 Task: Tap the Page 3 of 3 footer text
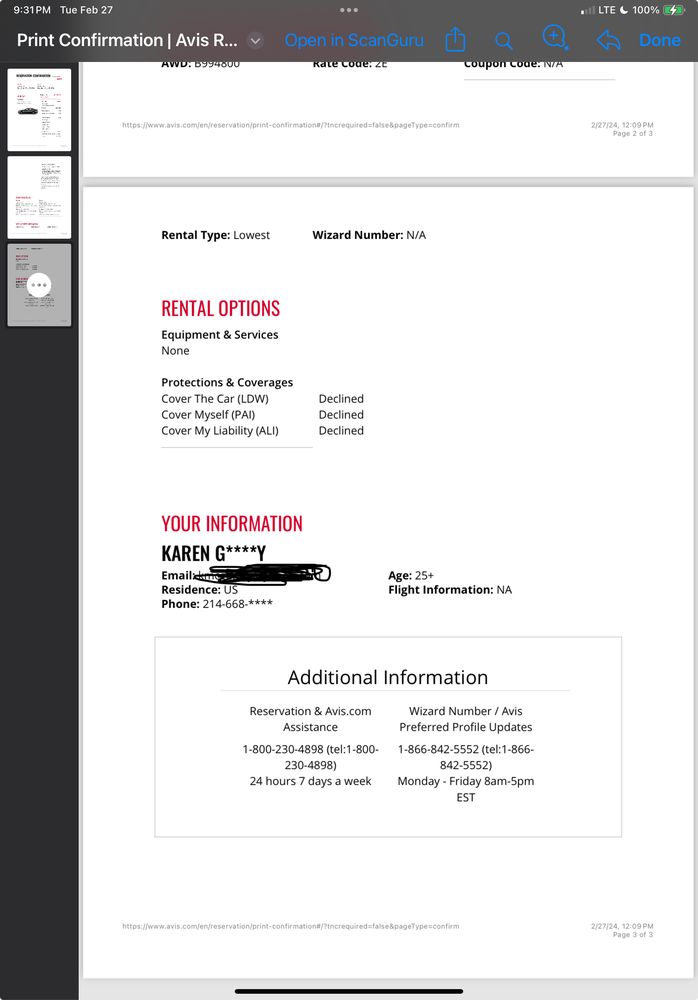(632, 934)
